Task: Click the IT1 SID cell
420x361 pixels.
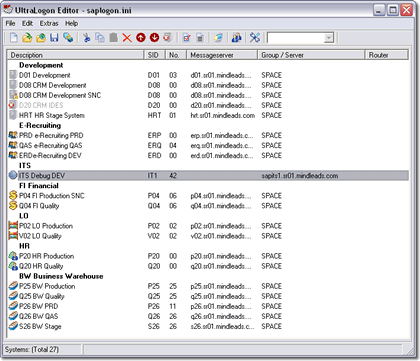Action: tap(152, 176)
